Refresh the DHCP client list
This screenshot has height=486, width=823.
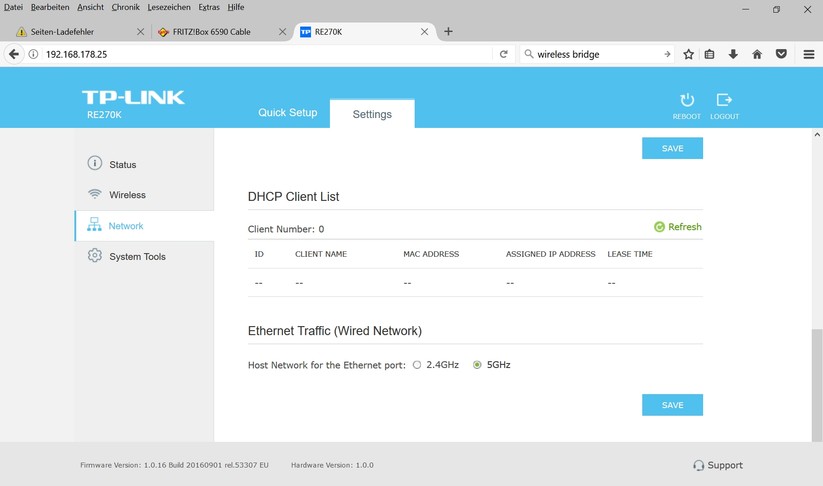pyautogui.click(x=678, y=227)
